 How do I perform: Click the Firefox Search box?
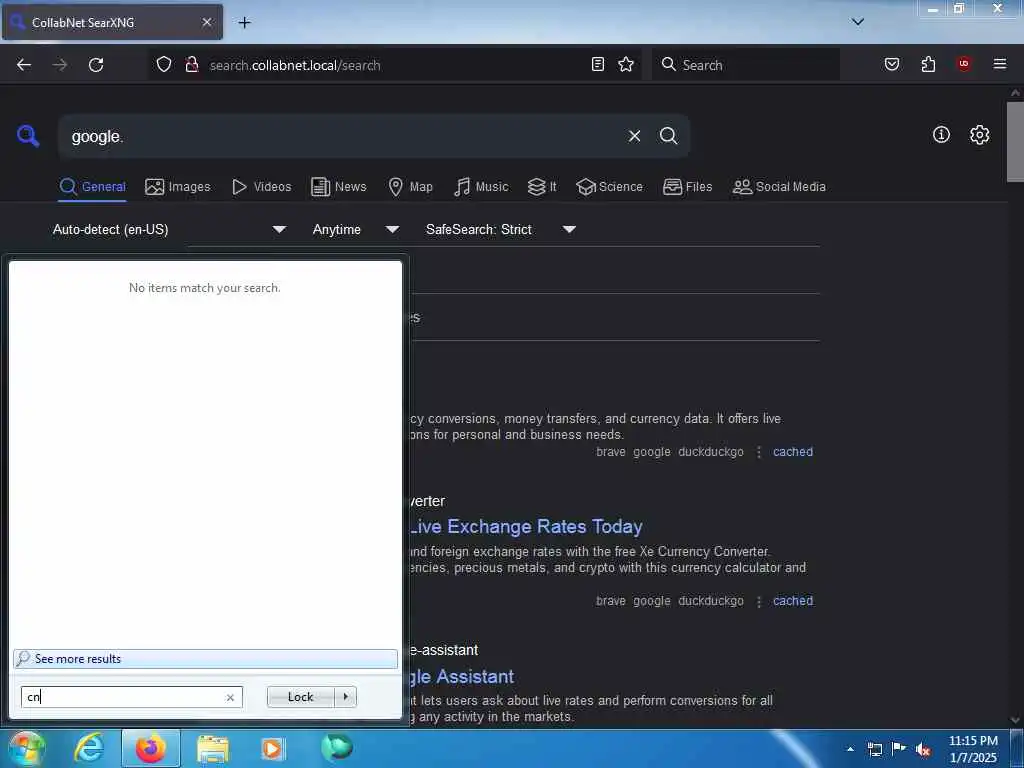pyautogui.click(x=746, y=64)
